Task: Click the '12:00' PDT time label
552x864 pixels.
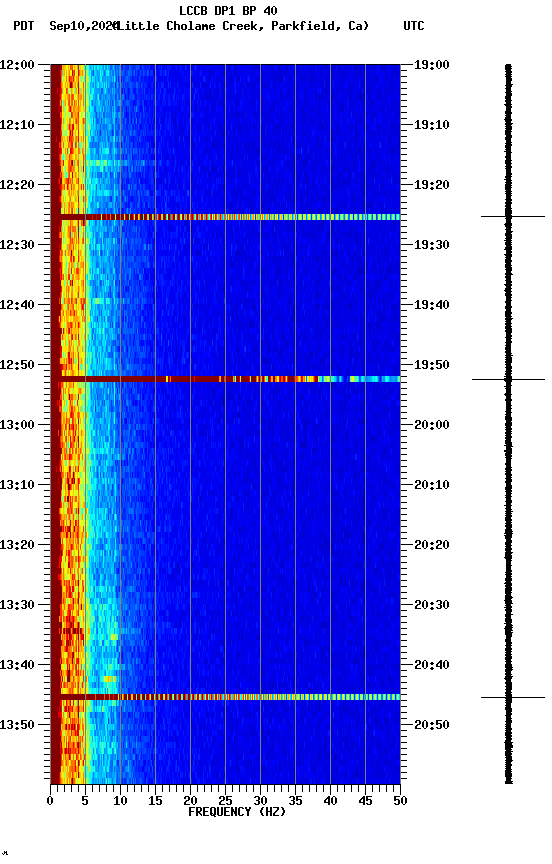Action: coord(17,65)
